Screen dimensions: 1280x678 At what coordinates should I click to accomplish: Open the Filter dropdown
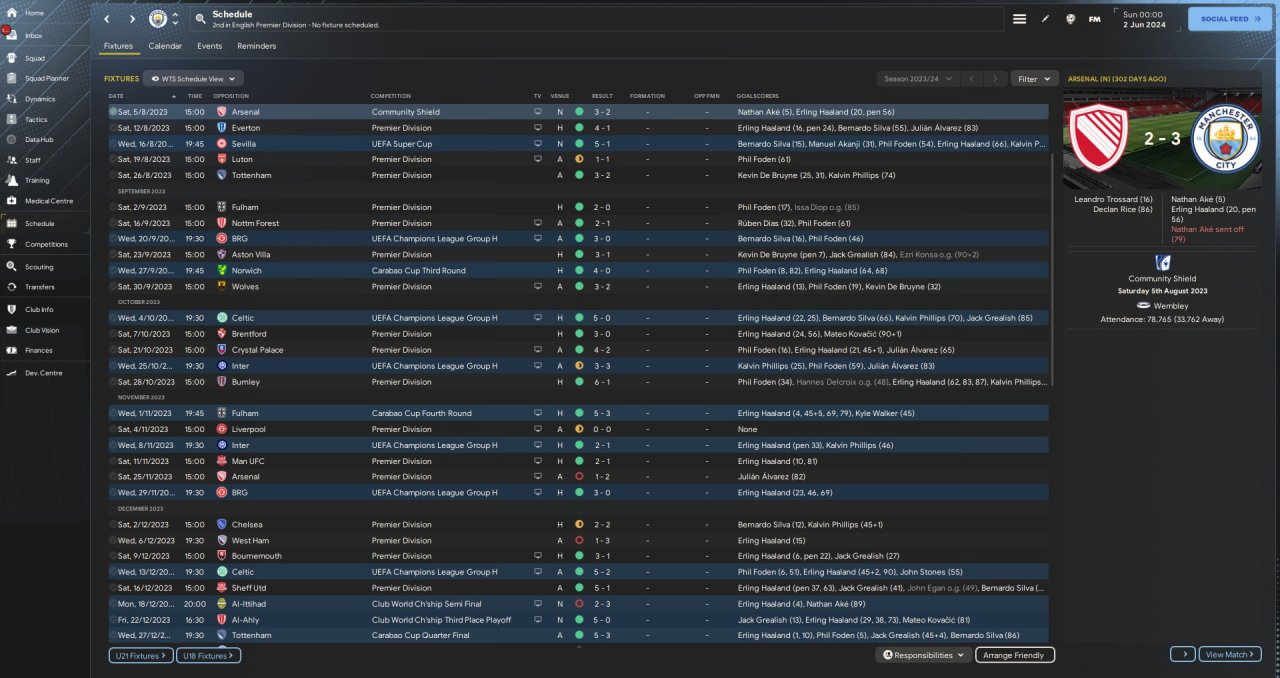pyautogui.click(x=1034, y=78)
